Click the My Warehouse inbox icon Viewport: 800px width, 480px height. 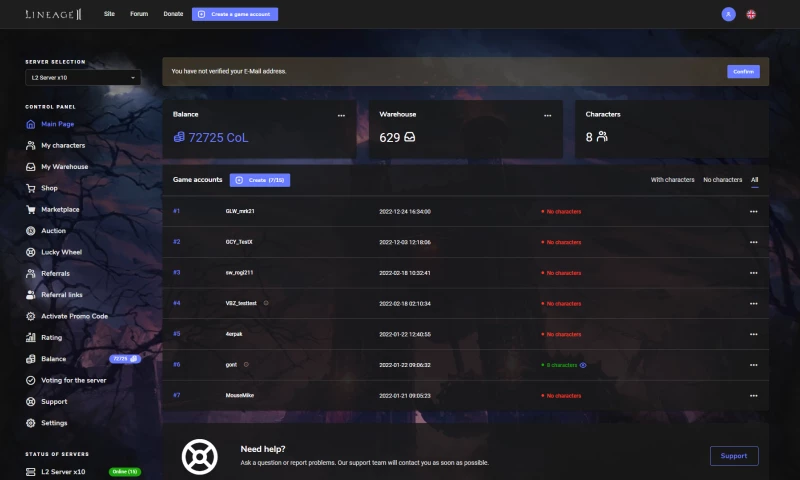pos(31,167)
